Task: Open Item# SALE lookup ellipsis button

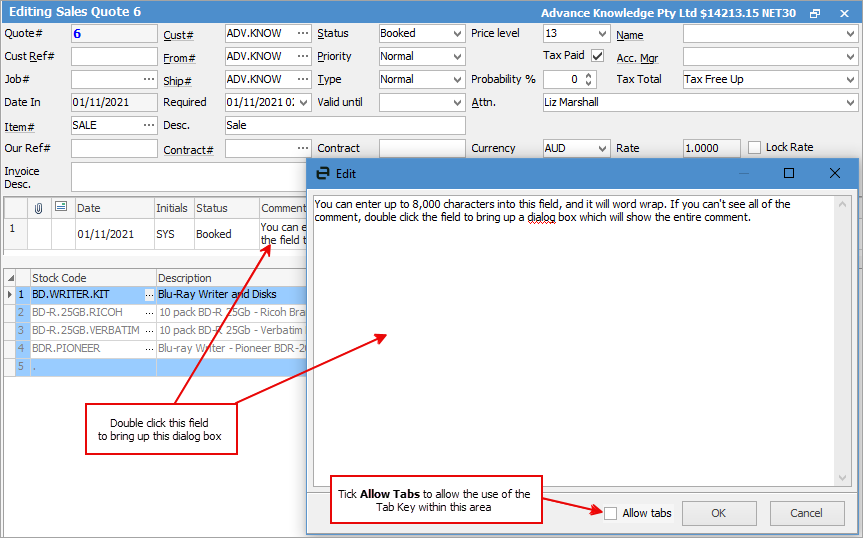Action: click(149, 126)
